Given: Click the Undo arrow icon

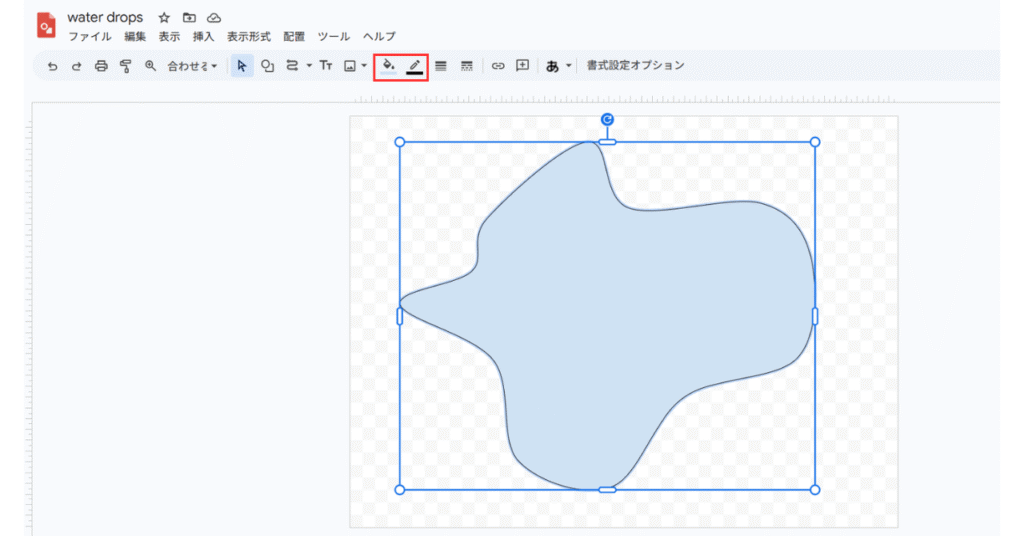Looking at the screenshot, I should coord(52,66).
